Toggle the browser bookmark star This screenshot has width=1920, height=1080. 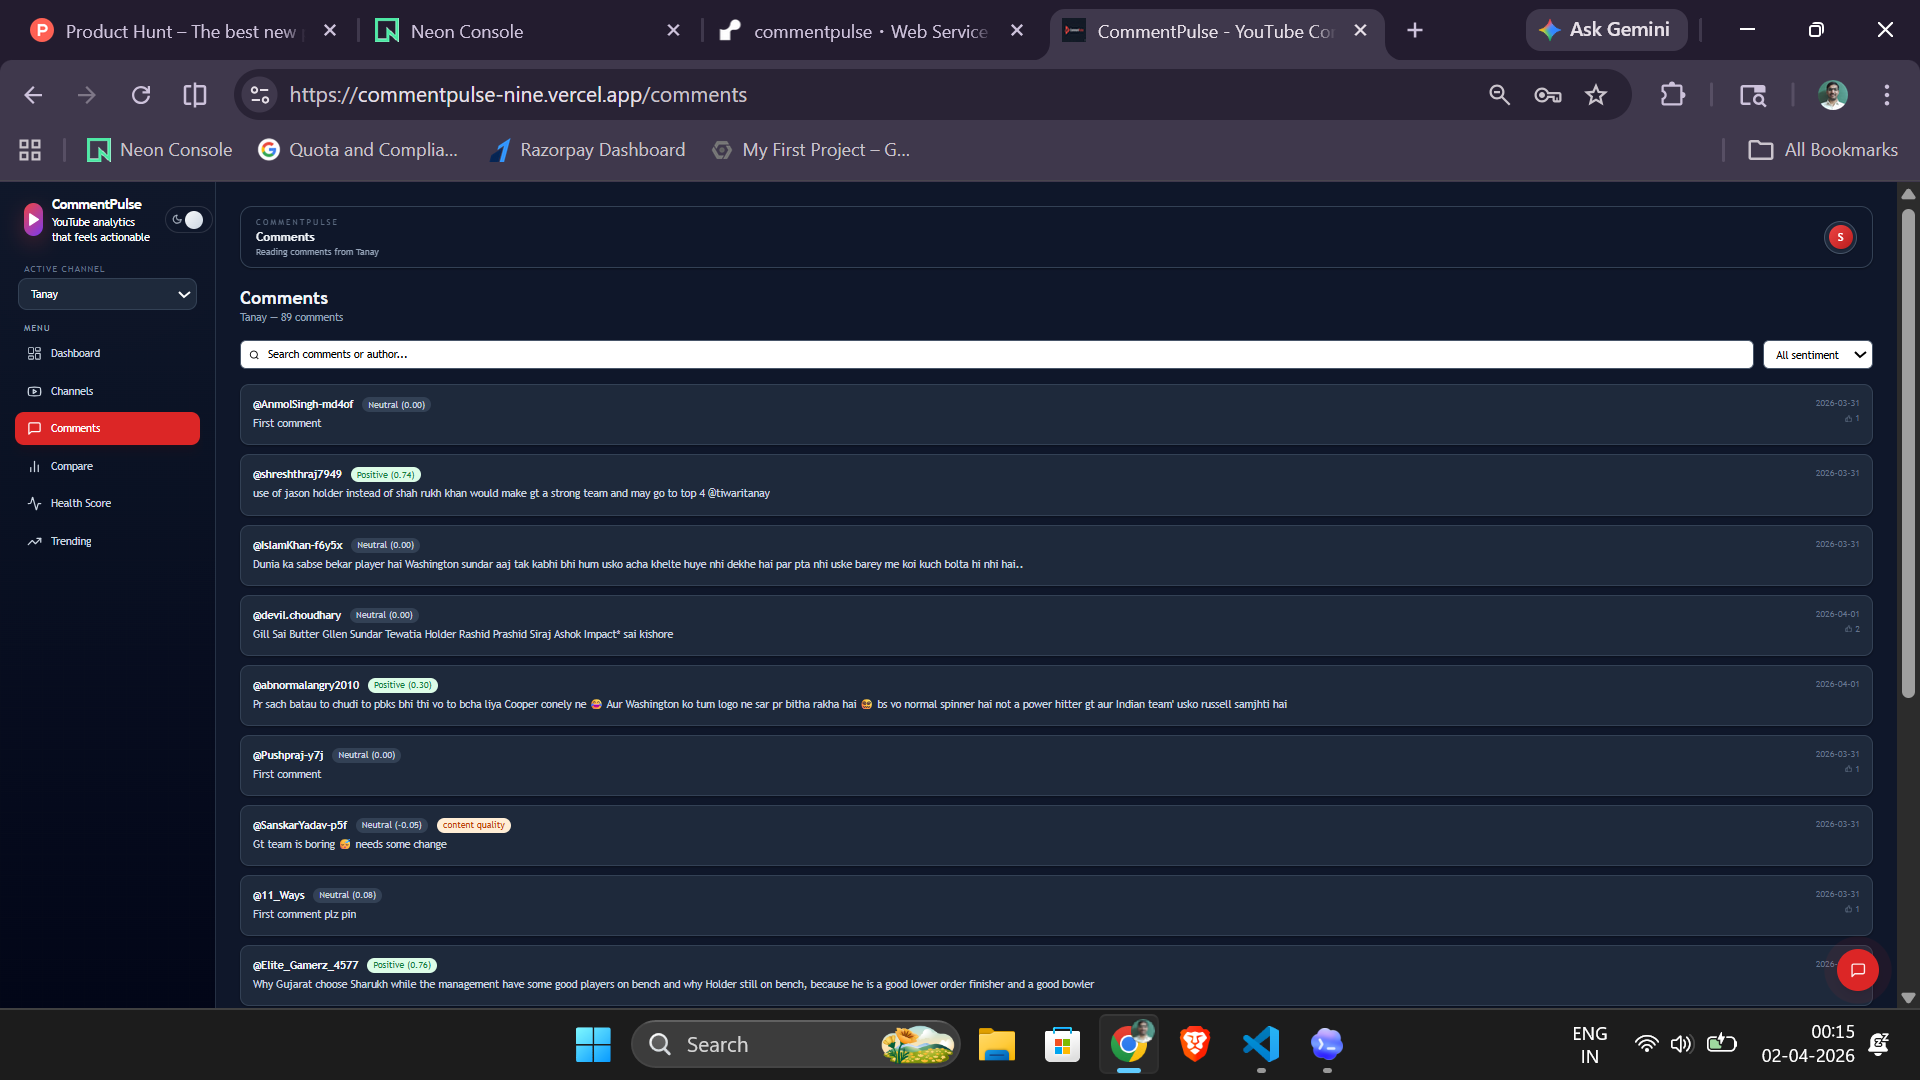pyautogui.click(x=1597, y=95)
